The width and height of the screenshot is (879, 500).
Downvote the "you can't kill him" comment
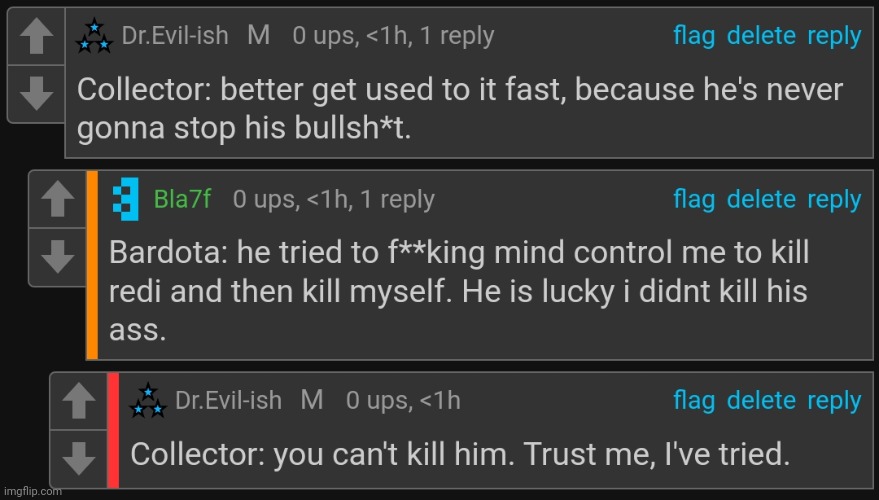tap(78, 459)
